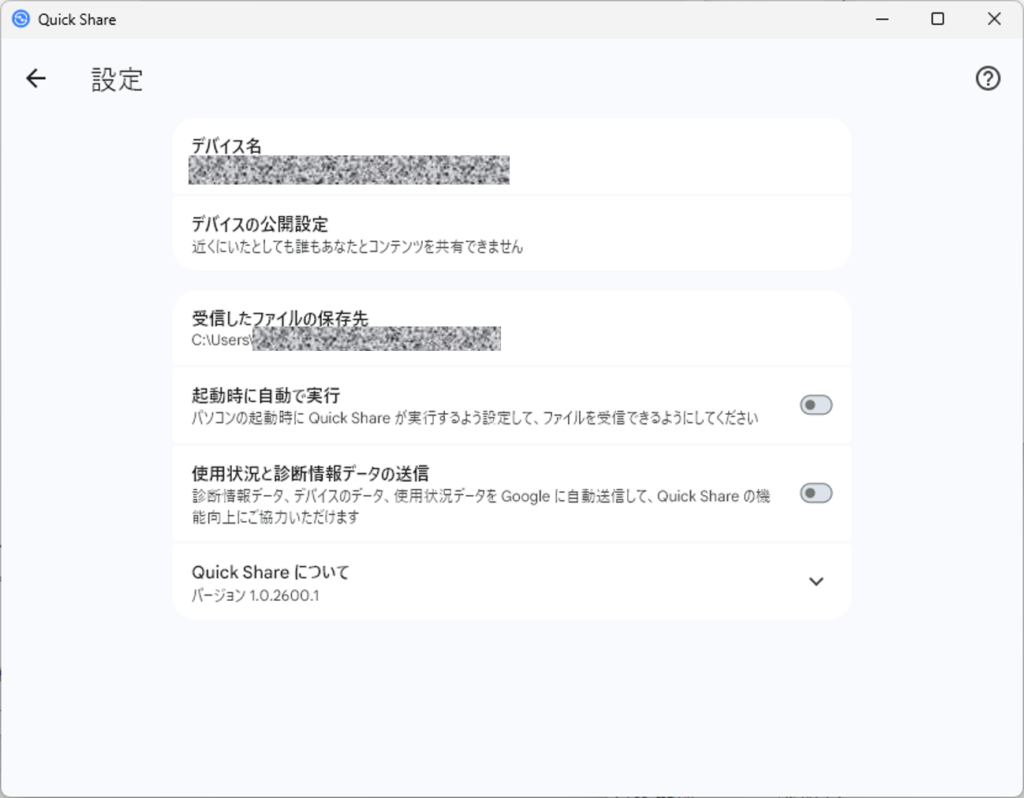Toggle 起動時に自動で実行 switch
The image size is (1024, 798).
tap(816, 405)
